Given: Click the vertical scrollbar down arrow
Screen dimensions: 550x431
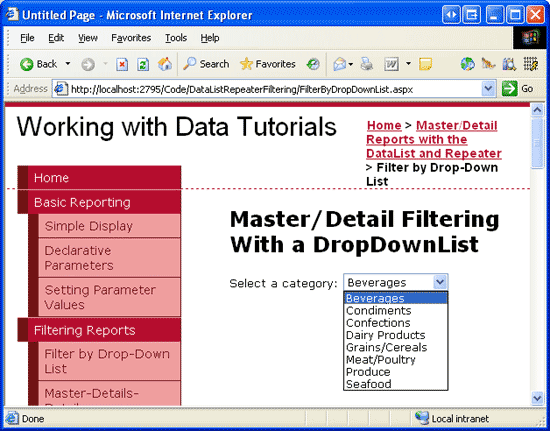Looking at the screenshot, I should 537,398.
